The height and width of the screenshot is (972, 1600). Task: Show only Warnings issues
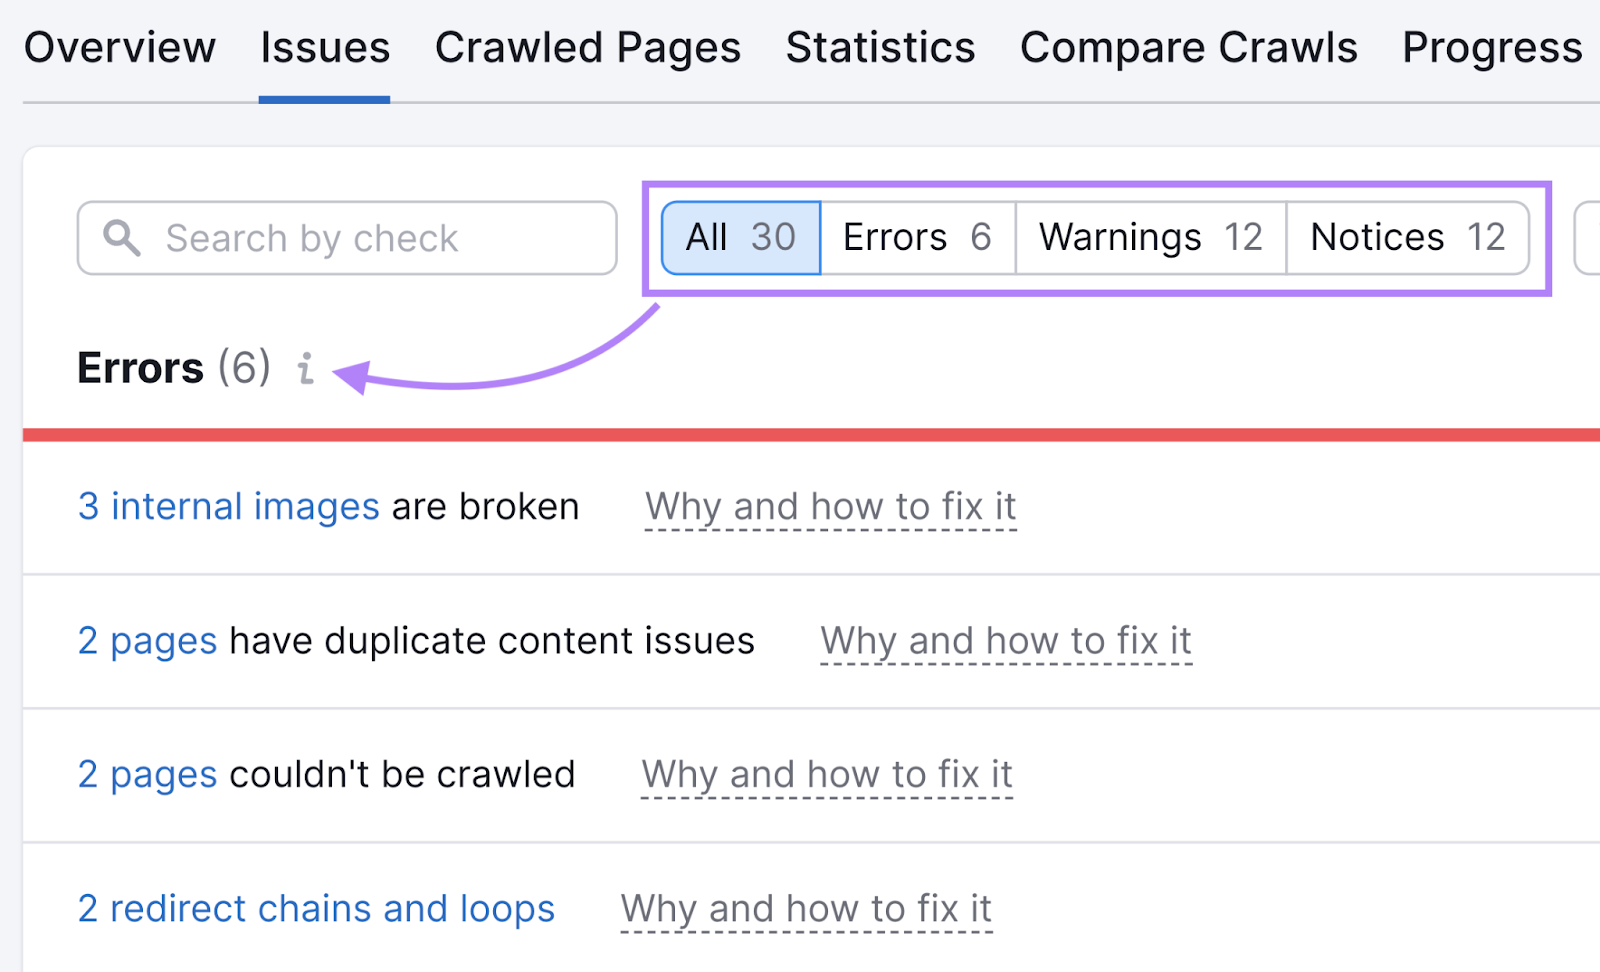click(1148, 237)
